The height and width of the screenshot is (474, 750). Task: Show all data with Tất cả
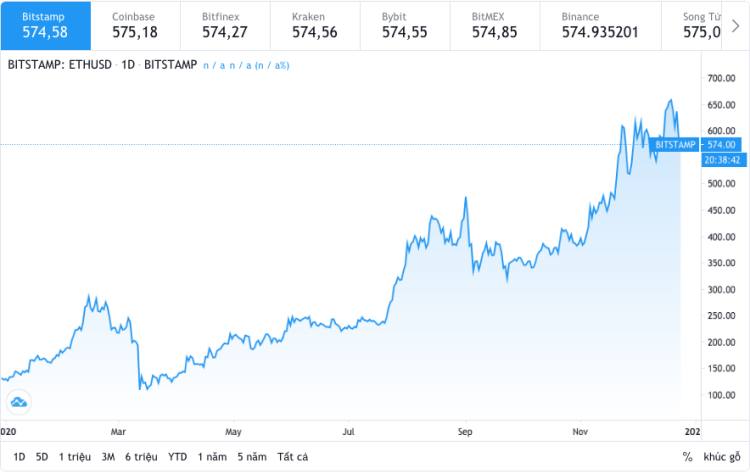(x=293, y=456)
